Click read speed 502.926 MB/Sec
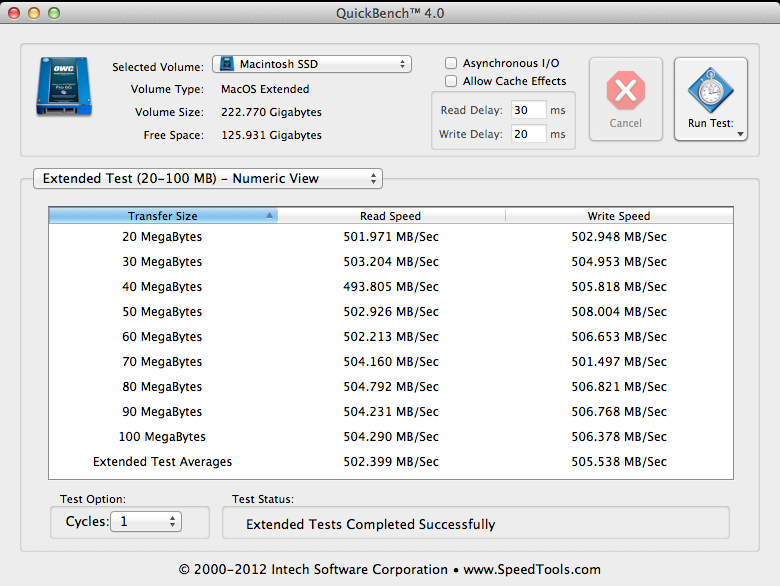Screen dimensions: 780x586 coord(391,311)
